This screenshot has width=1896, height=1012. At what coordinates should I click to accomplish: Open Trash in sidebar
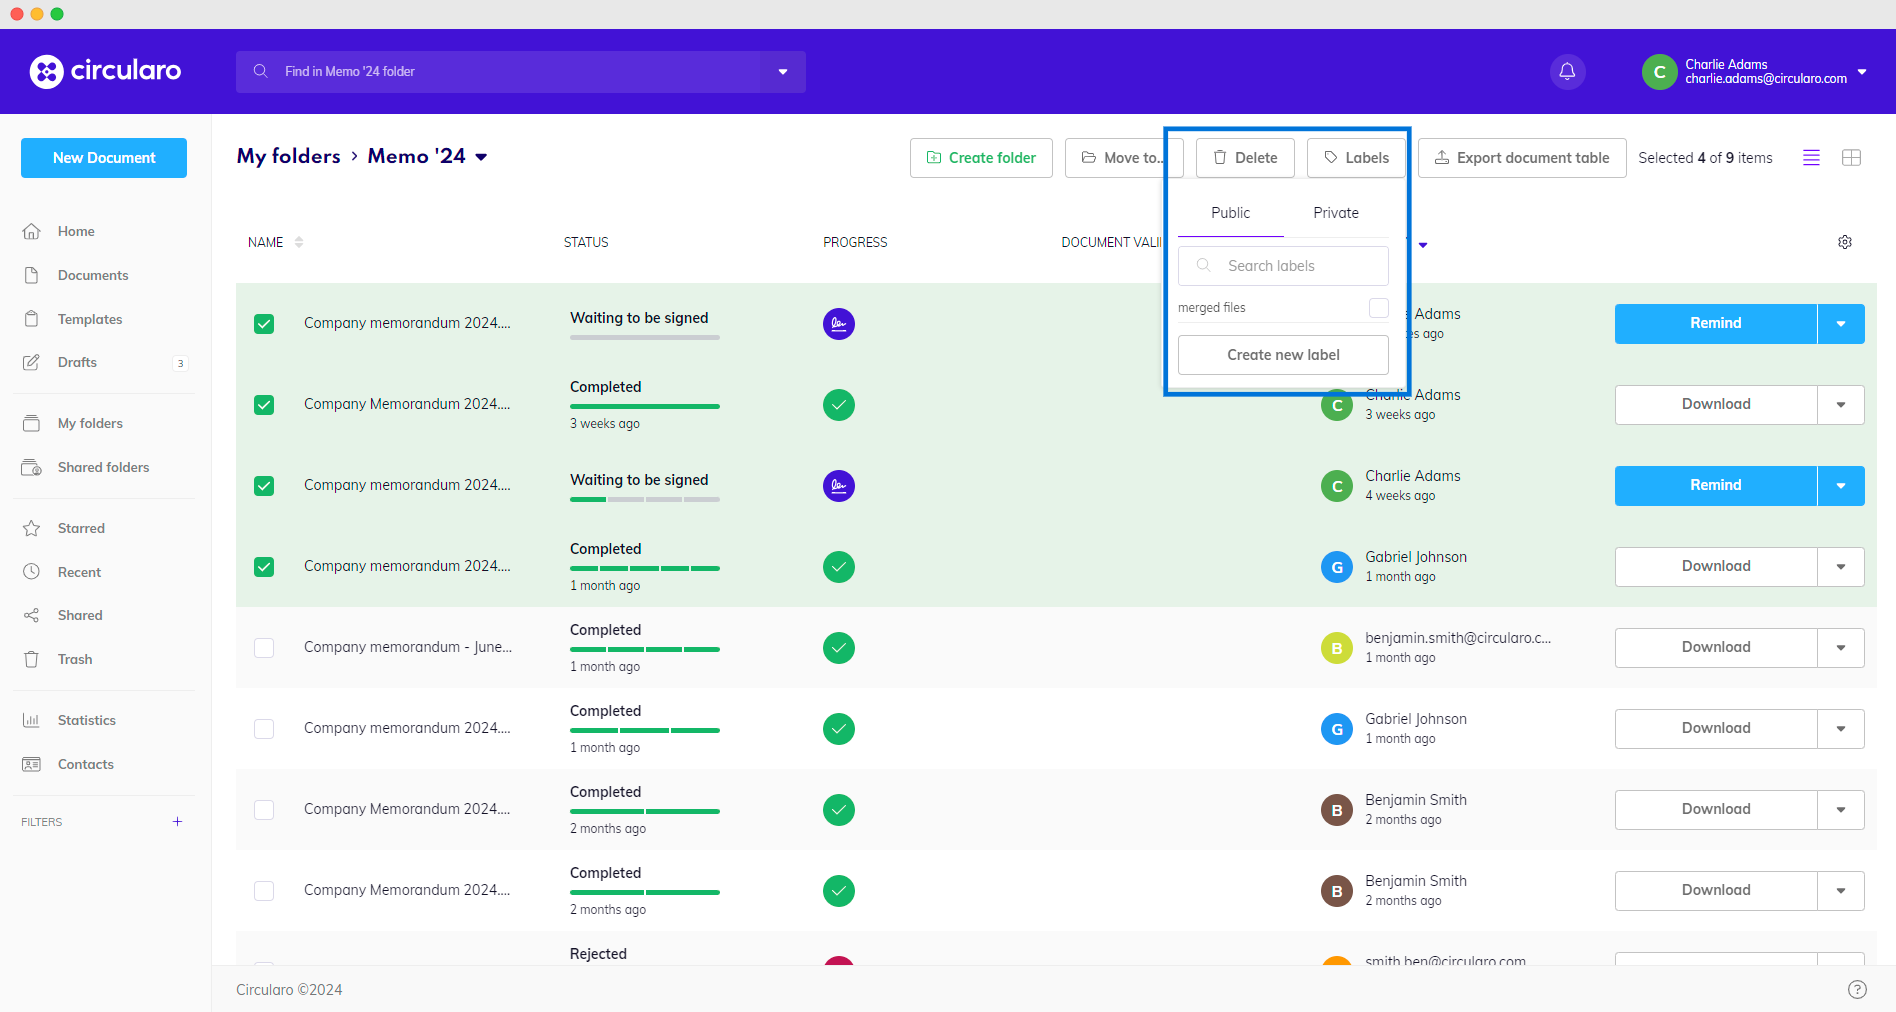75,659
